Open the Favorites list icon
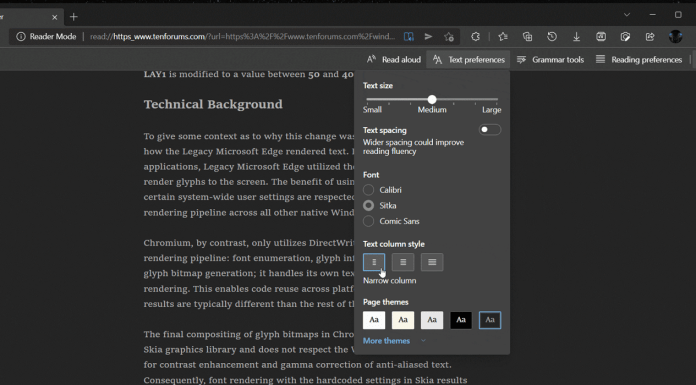696x385 pixels. [x=503, y=36]
